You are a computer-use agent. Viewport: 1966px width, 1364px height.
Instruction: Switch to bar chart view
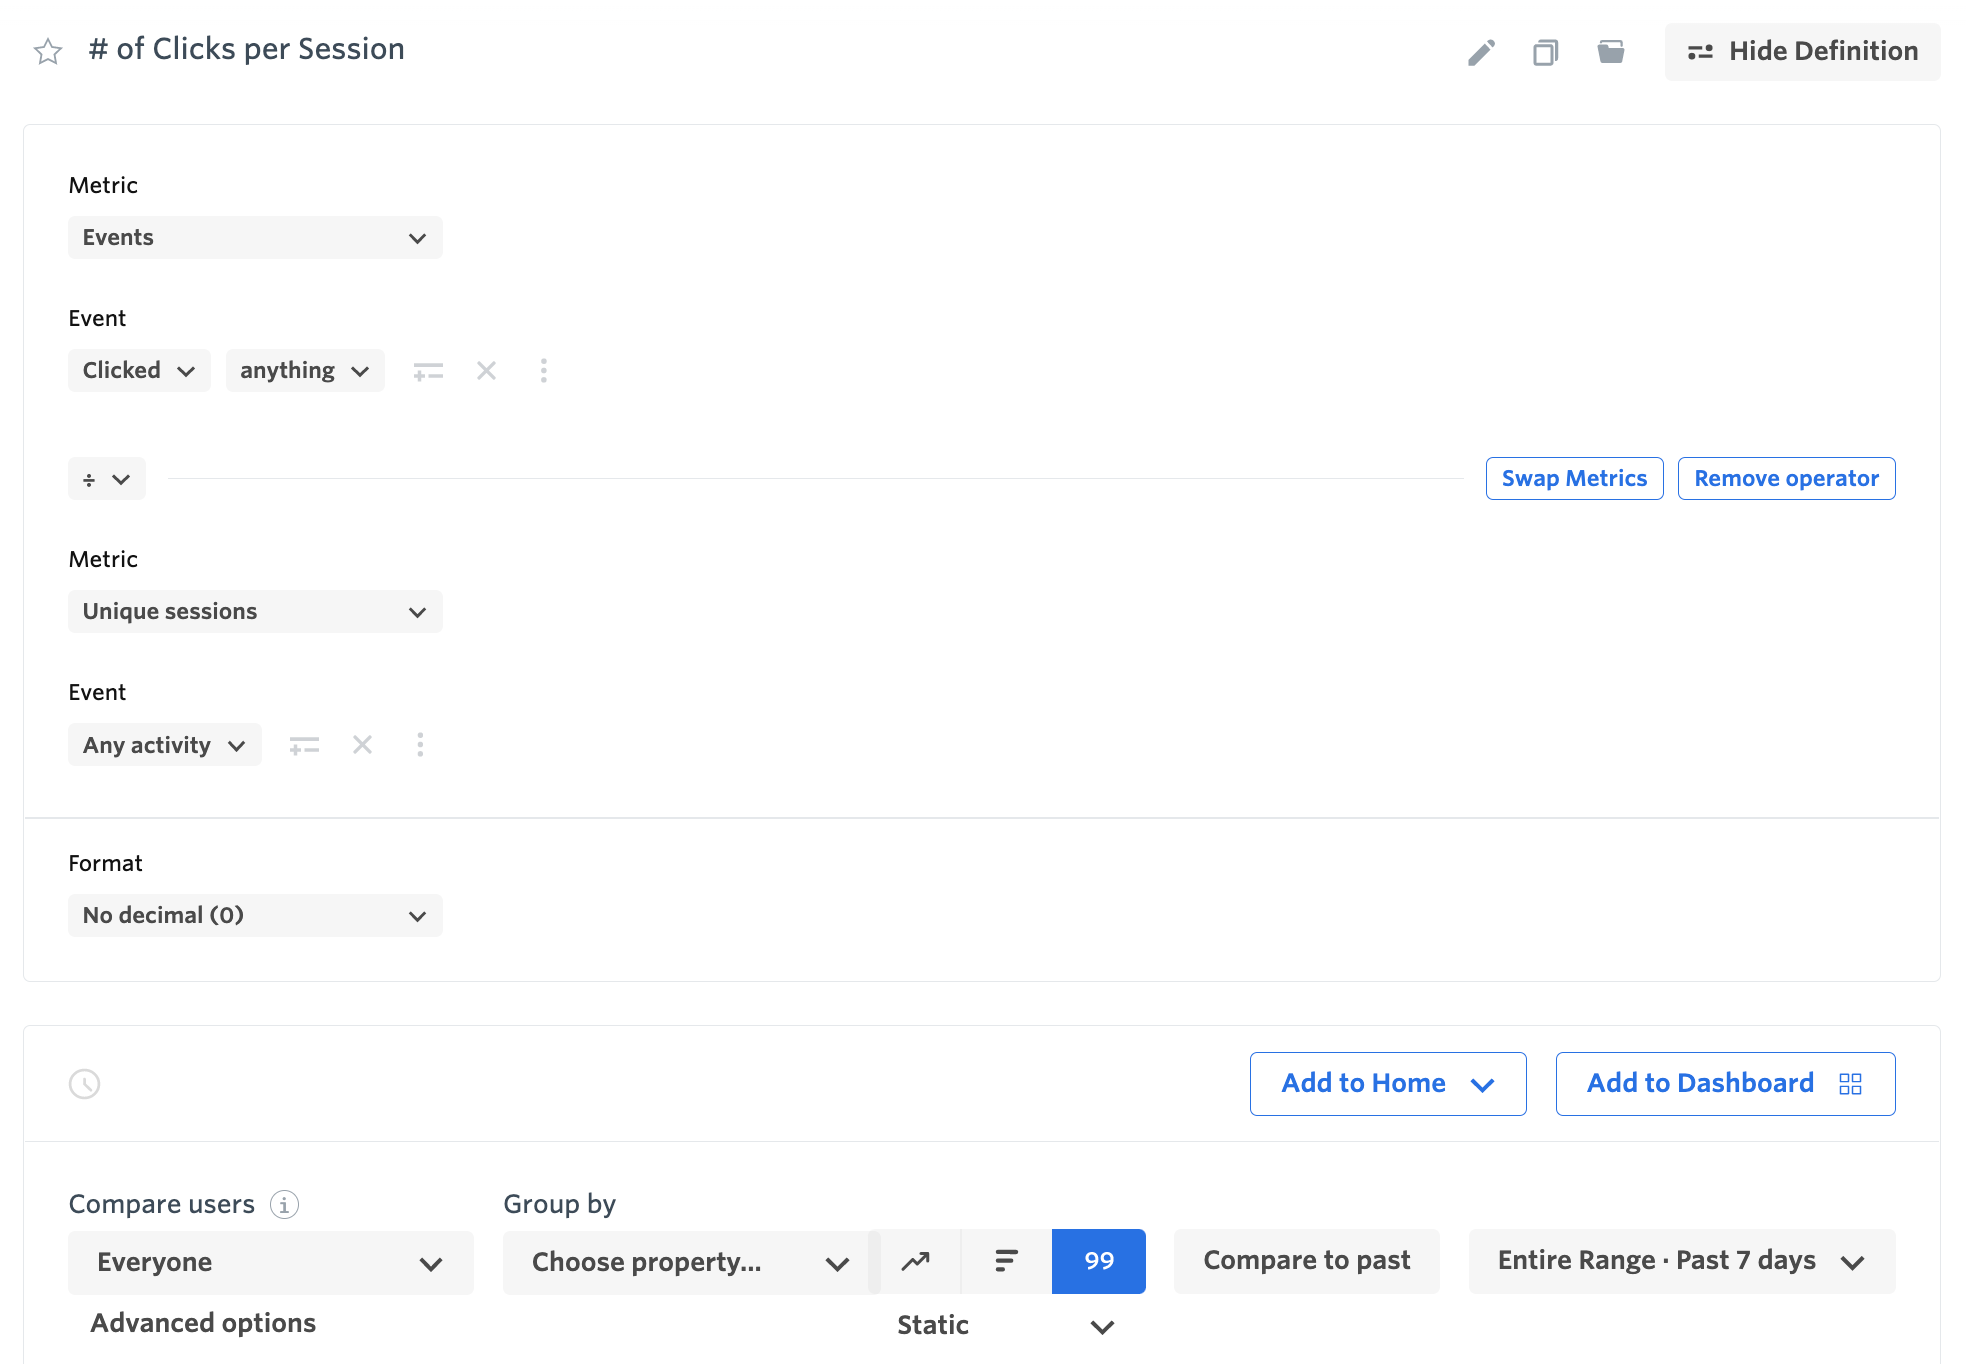[x=1006, y=1261]
